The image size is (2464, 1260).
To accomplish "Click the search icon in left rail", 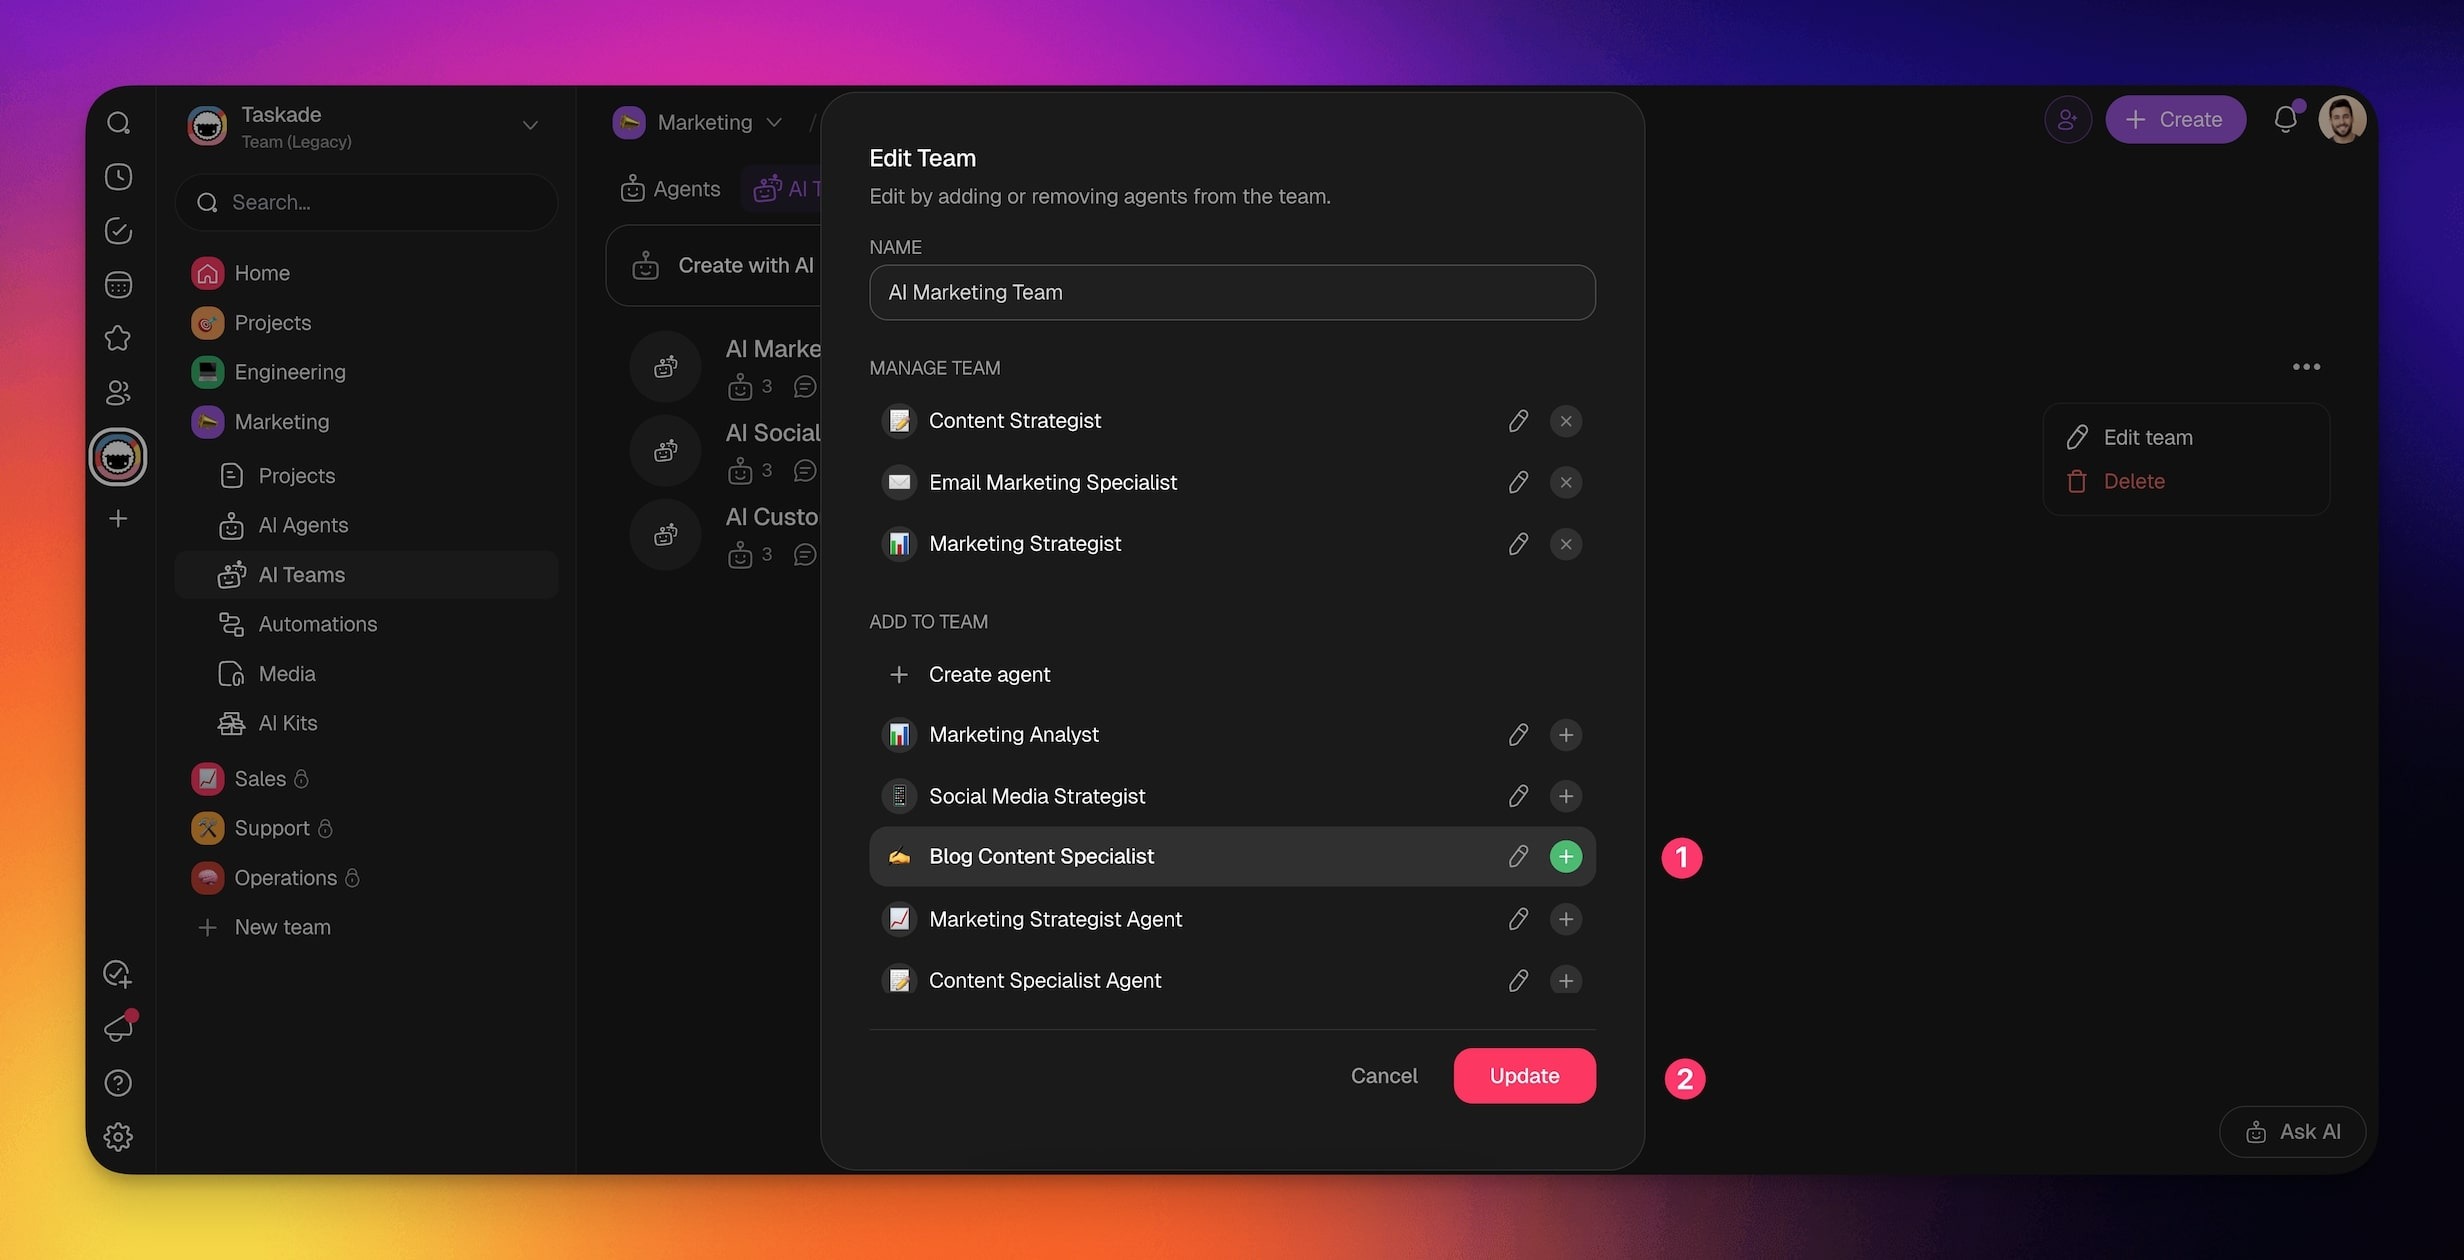I will [x=118, y=123].
